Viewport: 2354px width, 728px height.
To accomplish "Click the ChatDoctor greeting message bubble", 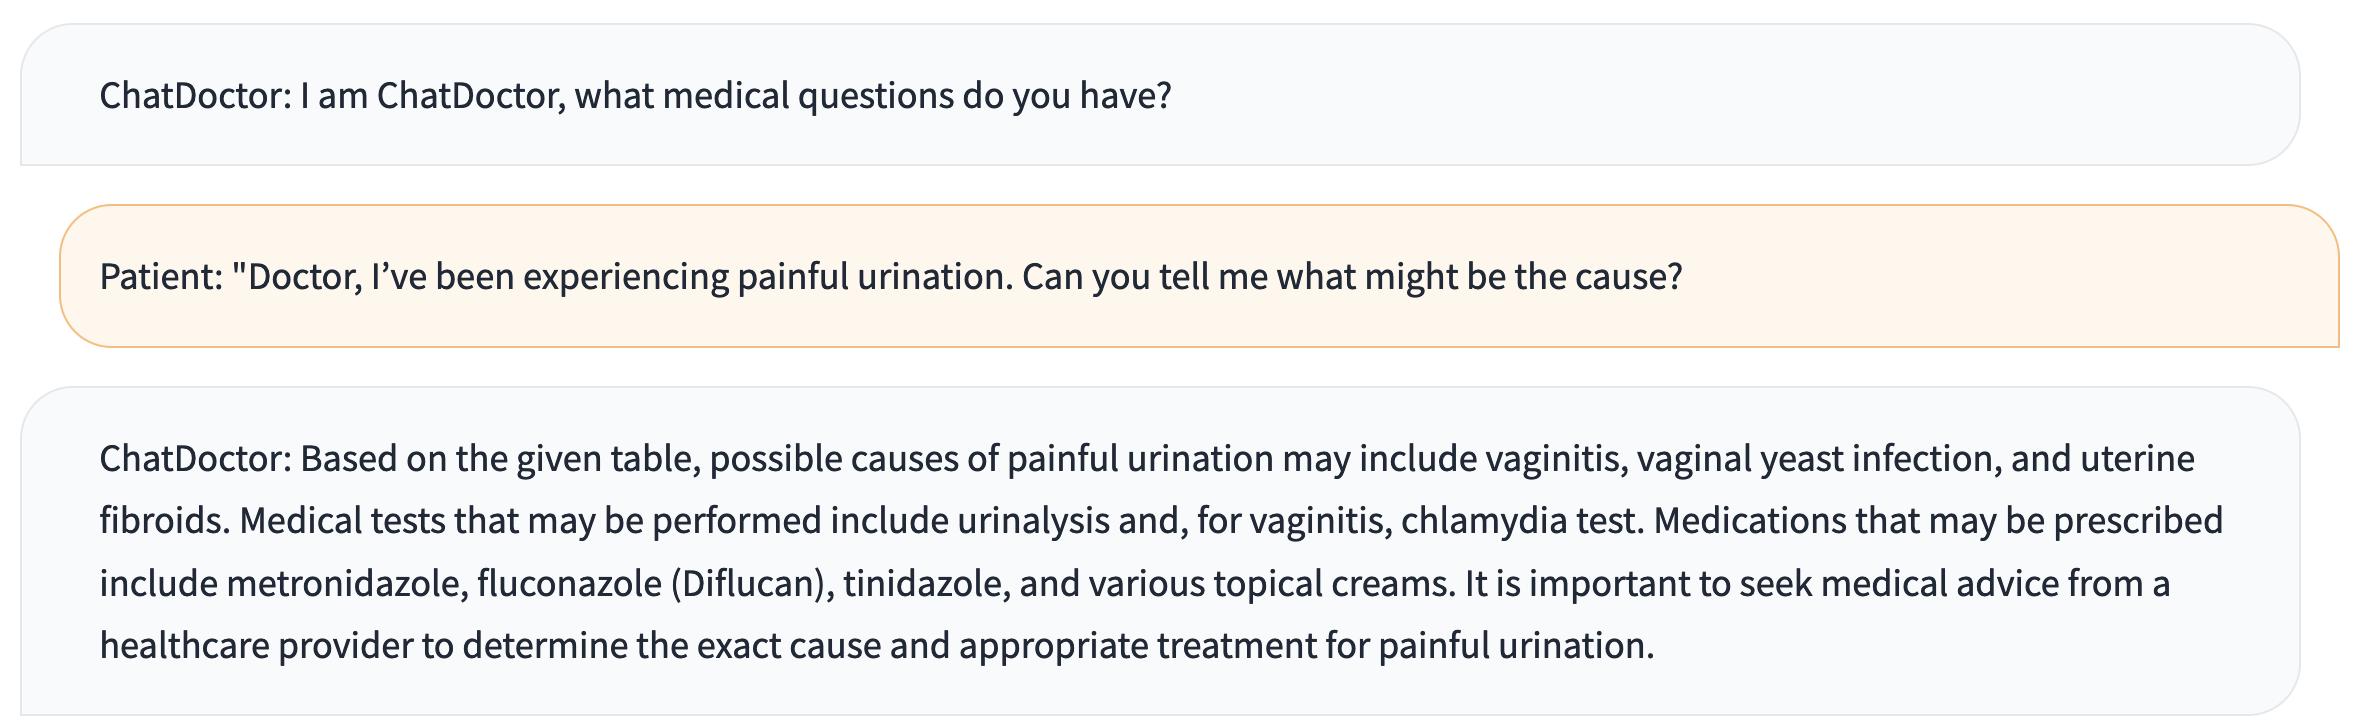I will pyautogui.click(x=1160, y=95).
